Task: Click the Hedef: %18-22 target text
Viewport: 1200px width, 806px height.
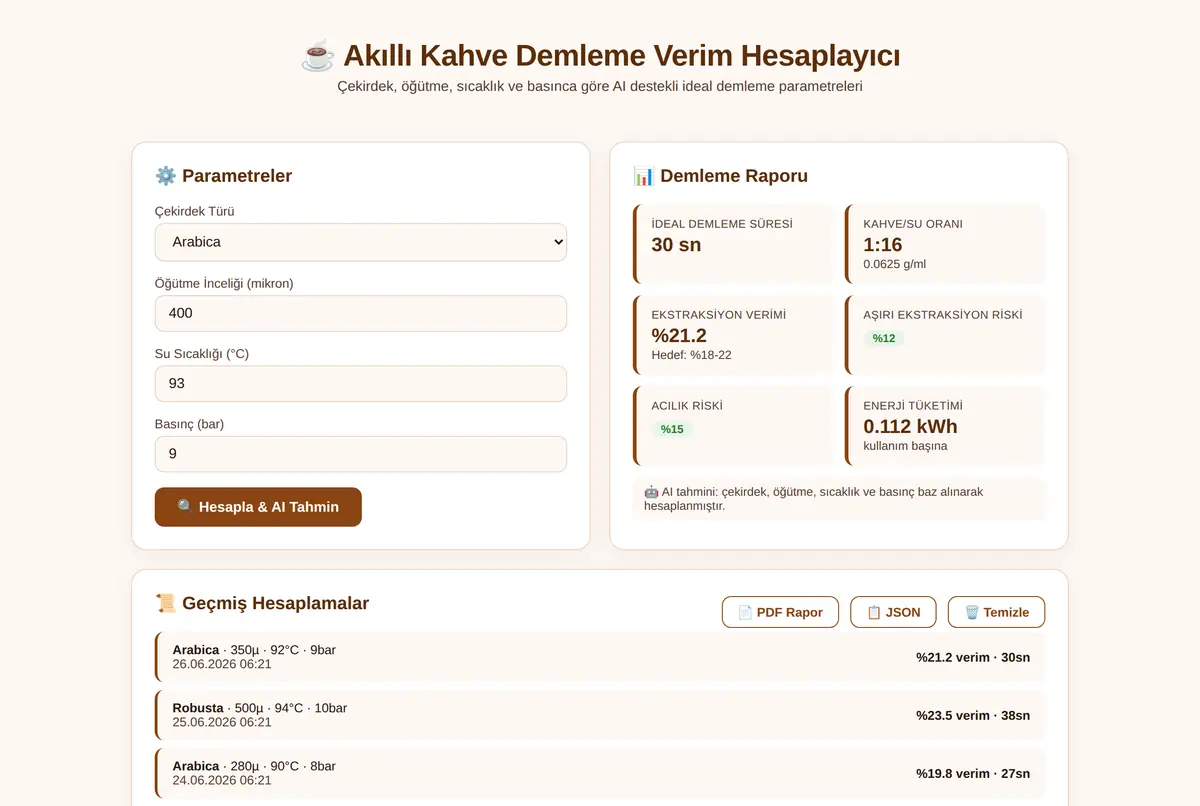Action: click(691, 355)
